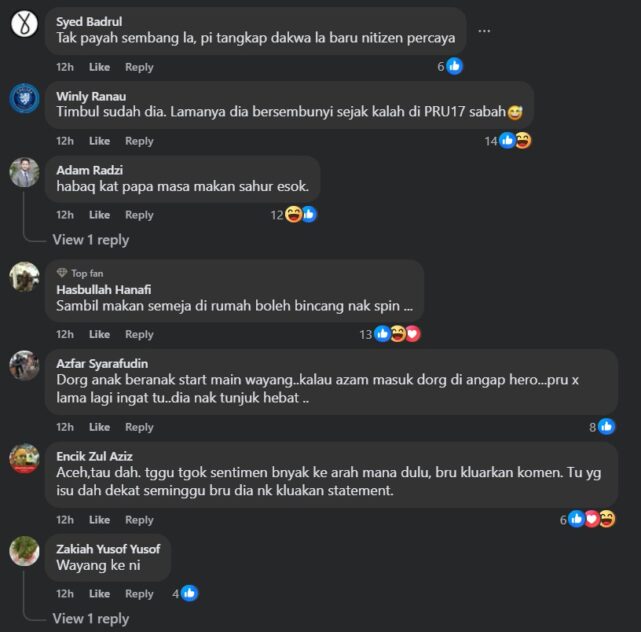Viewport: 641px width, 632px height.
Task: Like Azfar Syarafudin's comment
Action: pos(99,427)
